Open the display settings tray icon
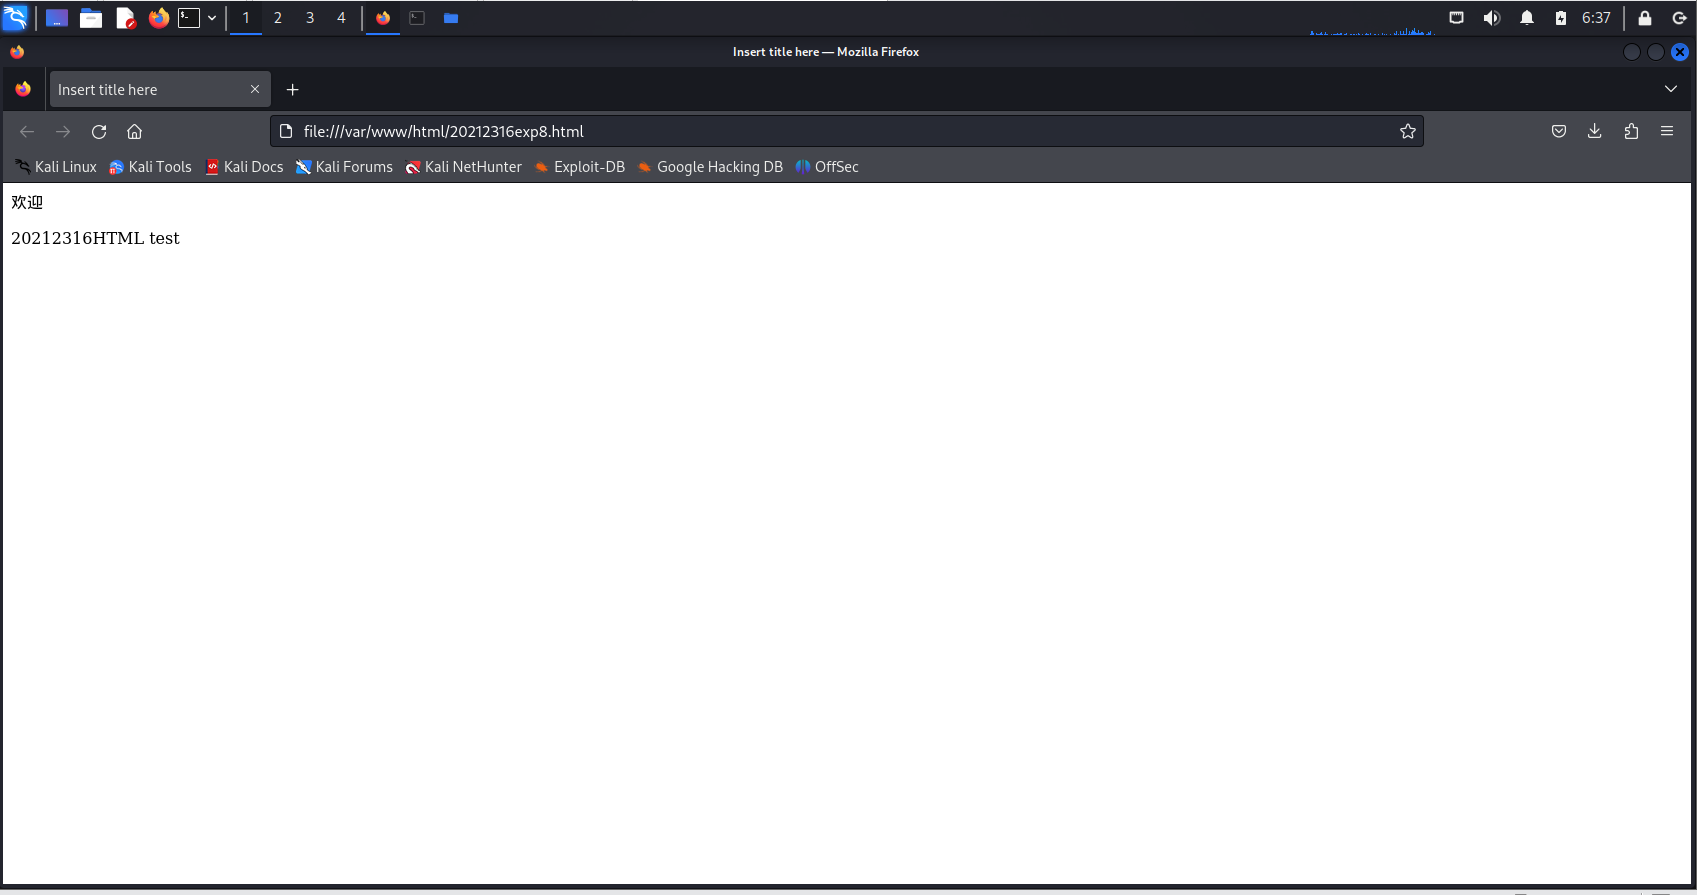The height and width of the screenshot is (895, 1697). click(x=1456, y=18)
